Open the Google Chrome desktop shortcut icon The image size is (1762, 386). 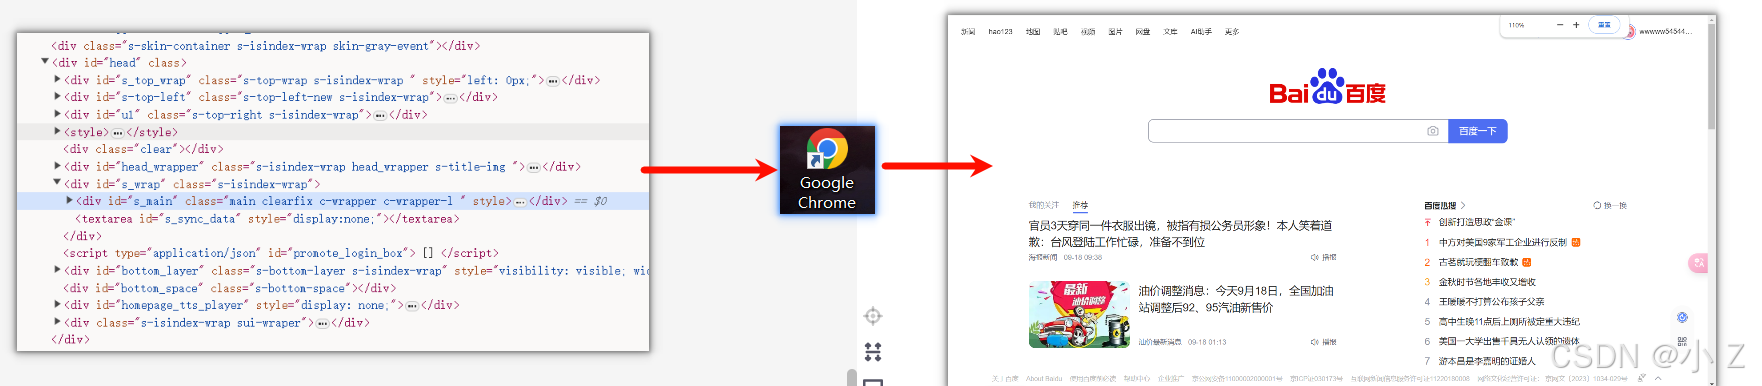click(827, 169)
